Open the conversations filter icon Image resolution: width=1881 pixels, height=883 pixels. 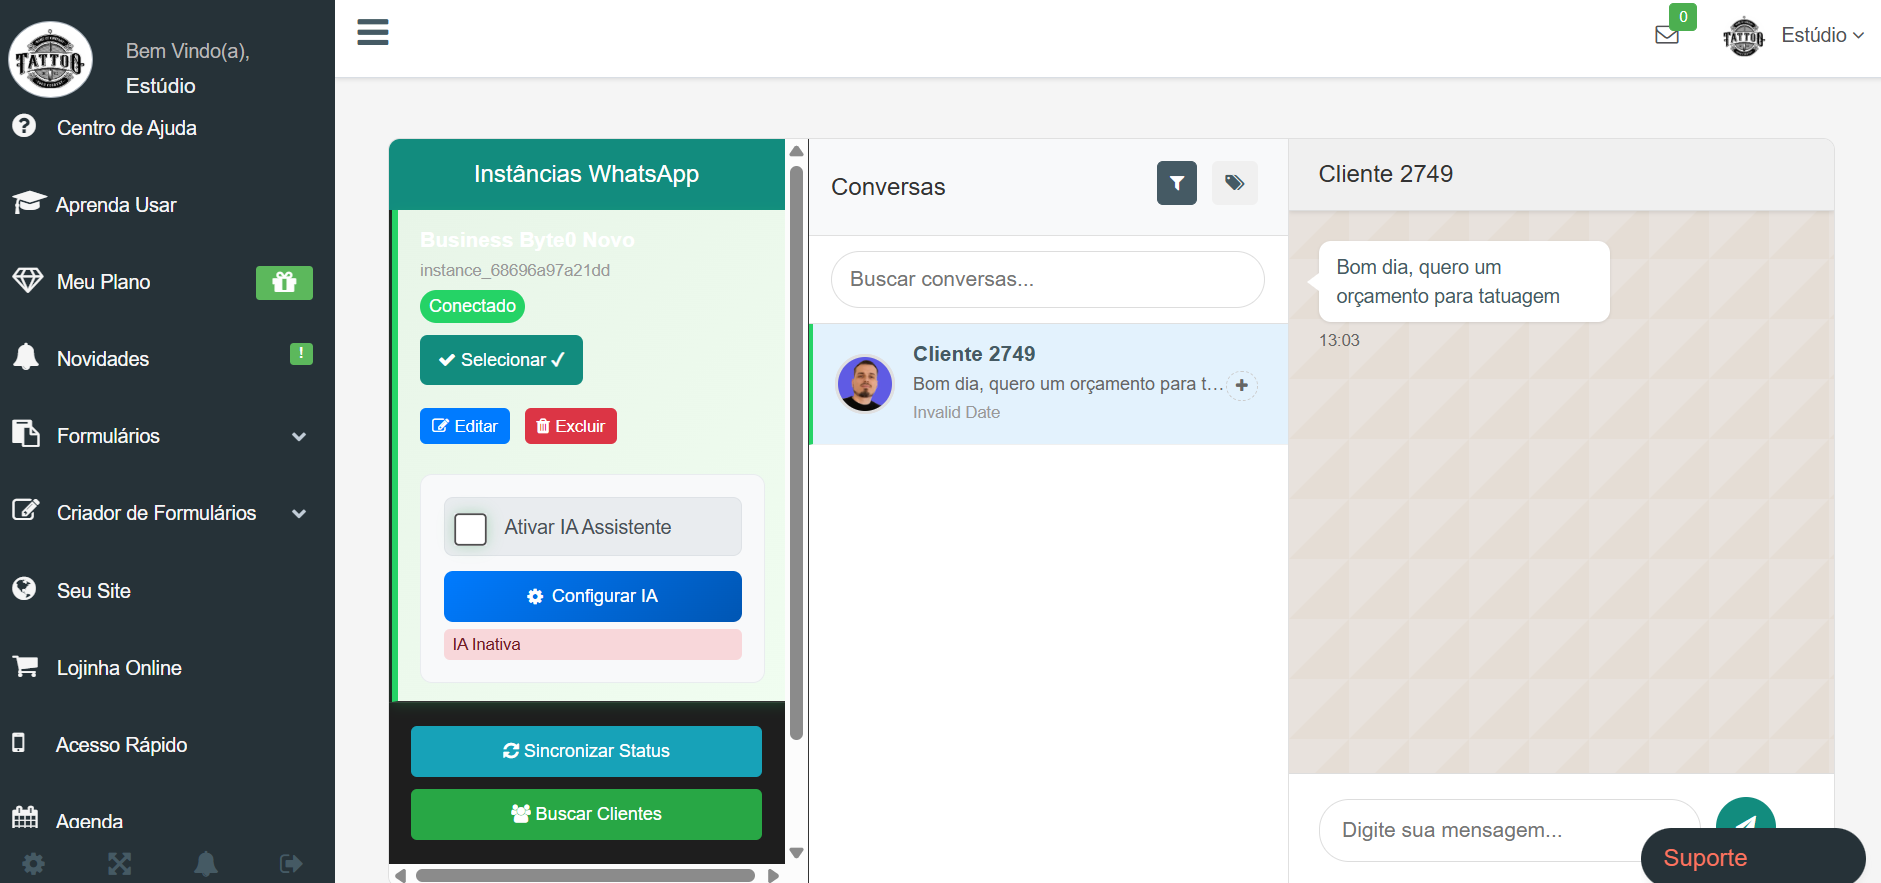(1177, 183)
